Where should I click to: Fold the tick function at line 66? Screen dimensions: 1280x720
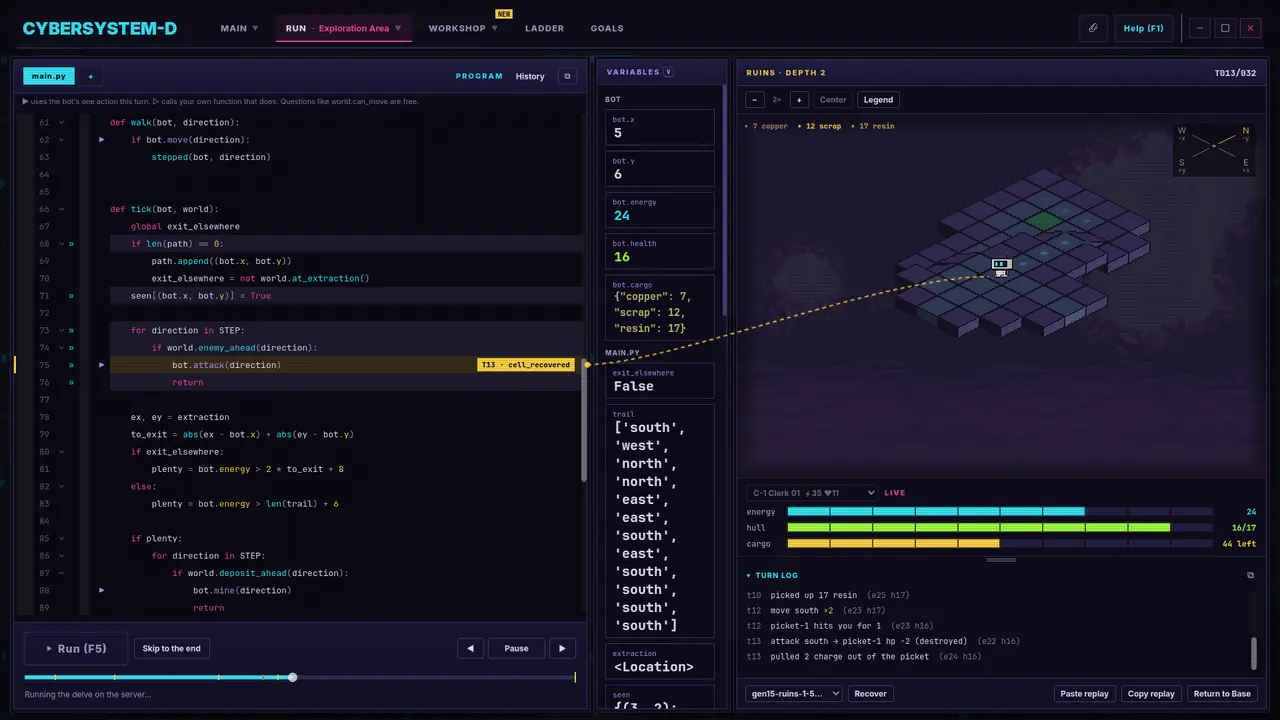click(x=61, y=209)
